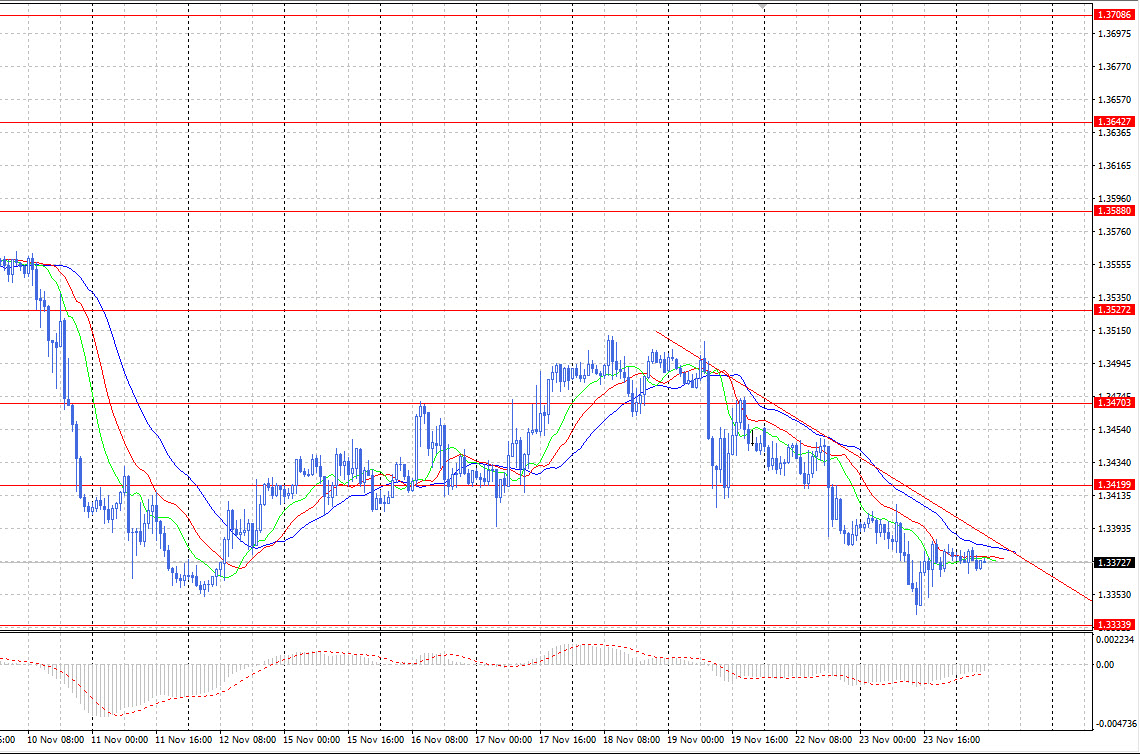Screen dimensions: 1140x754
Task: Click the chart shift triangle marker
Action: [761, 7]
